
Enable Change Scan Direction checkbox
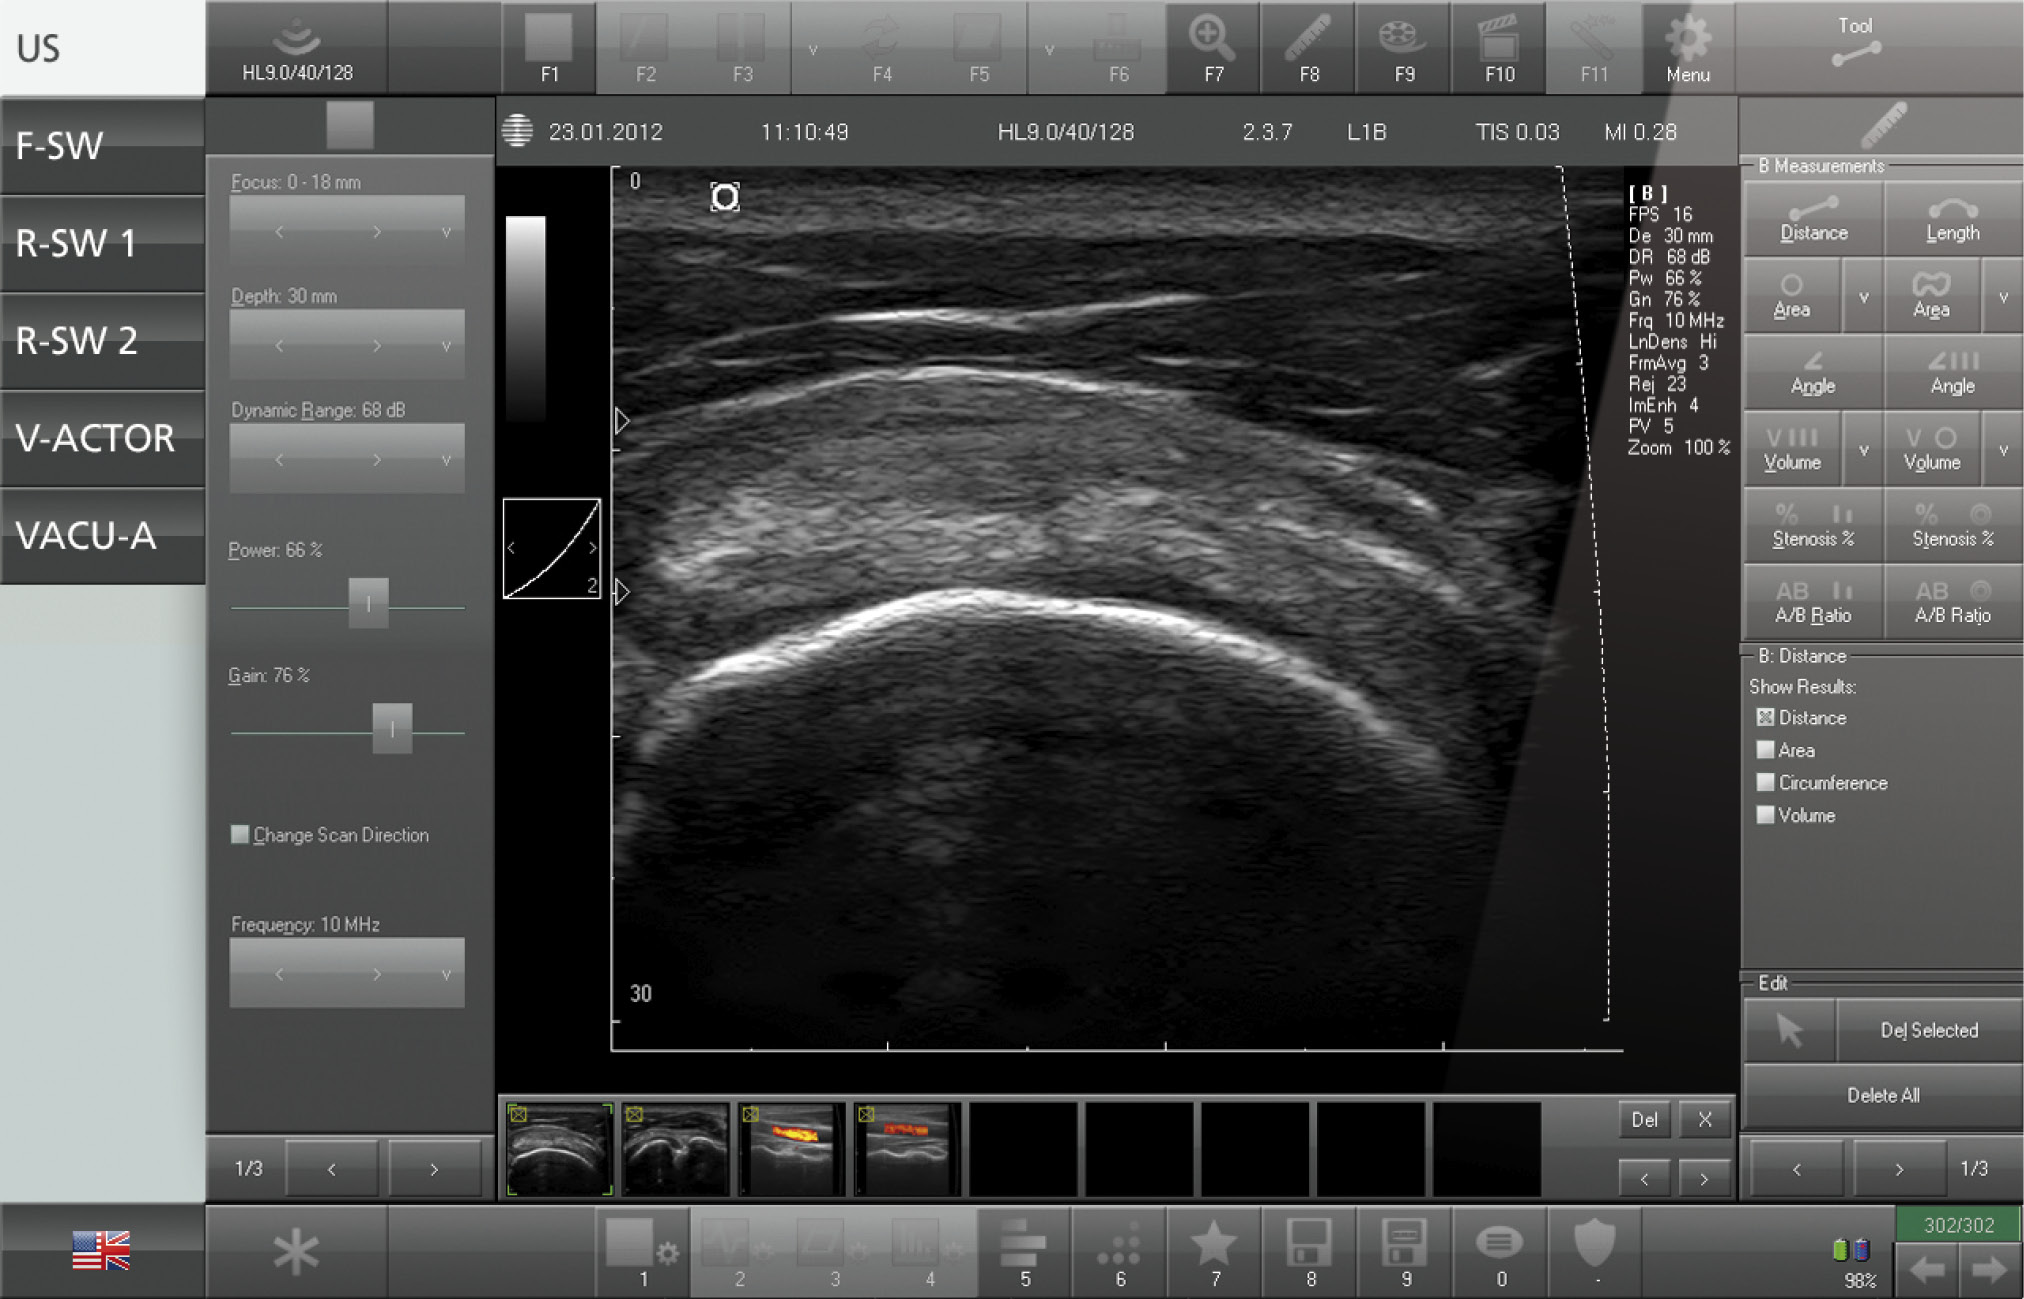pos(240,835)
